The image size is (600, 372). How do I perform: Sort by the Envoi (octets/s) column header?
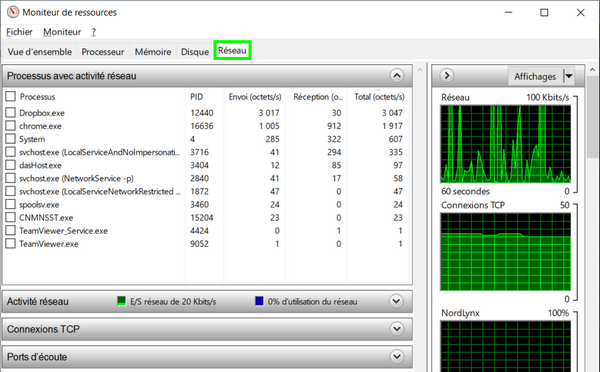coord(255,97)
